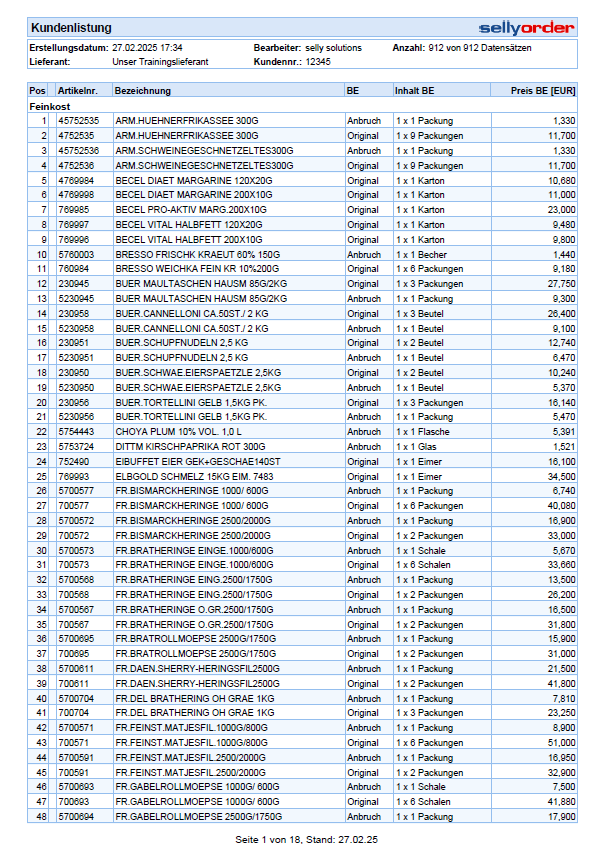Select BECEL PRO-AKTIV MARG.200X10G
The height and width of the screenshot is (857, 604).
191,209
